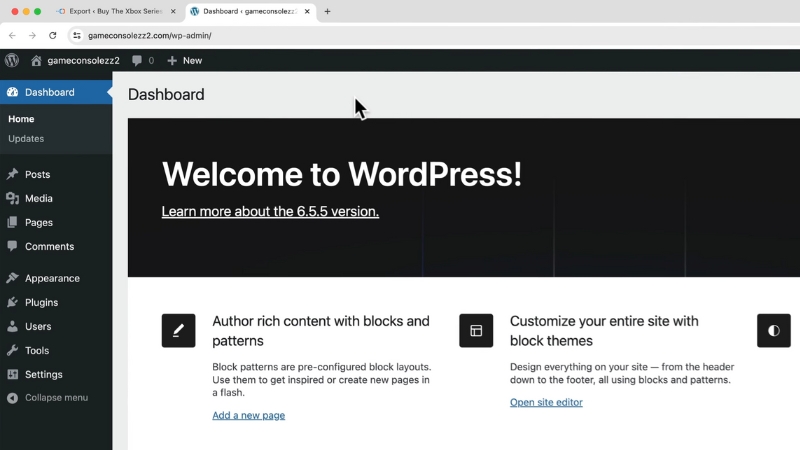
Task: Click the Pages icon in sidebar
Action: pyautogui.click(x=12, y=222)
